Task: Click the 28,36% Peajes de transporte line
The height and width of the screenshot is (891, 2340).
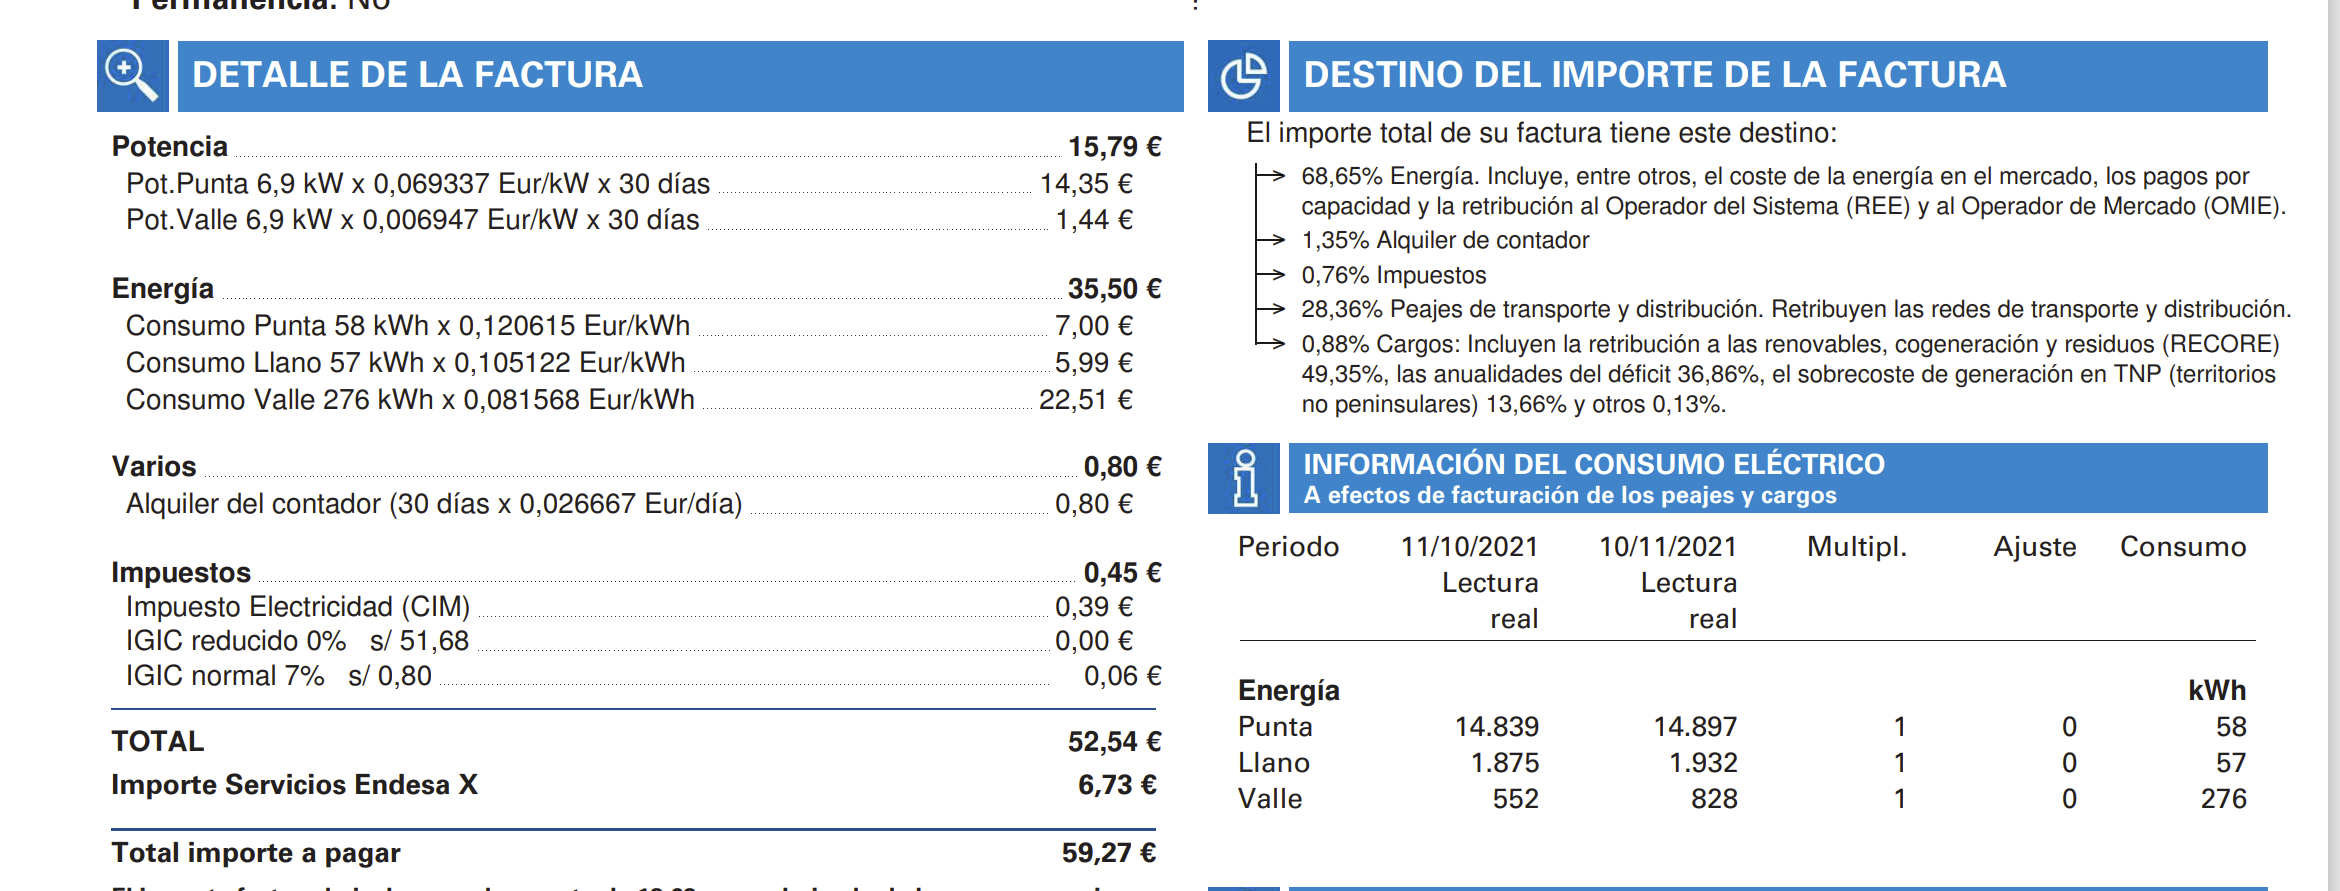Action: point(1795,310)
